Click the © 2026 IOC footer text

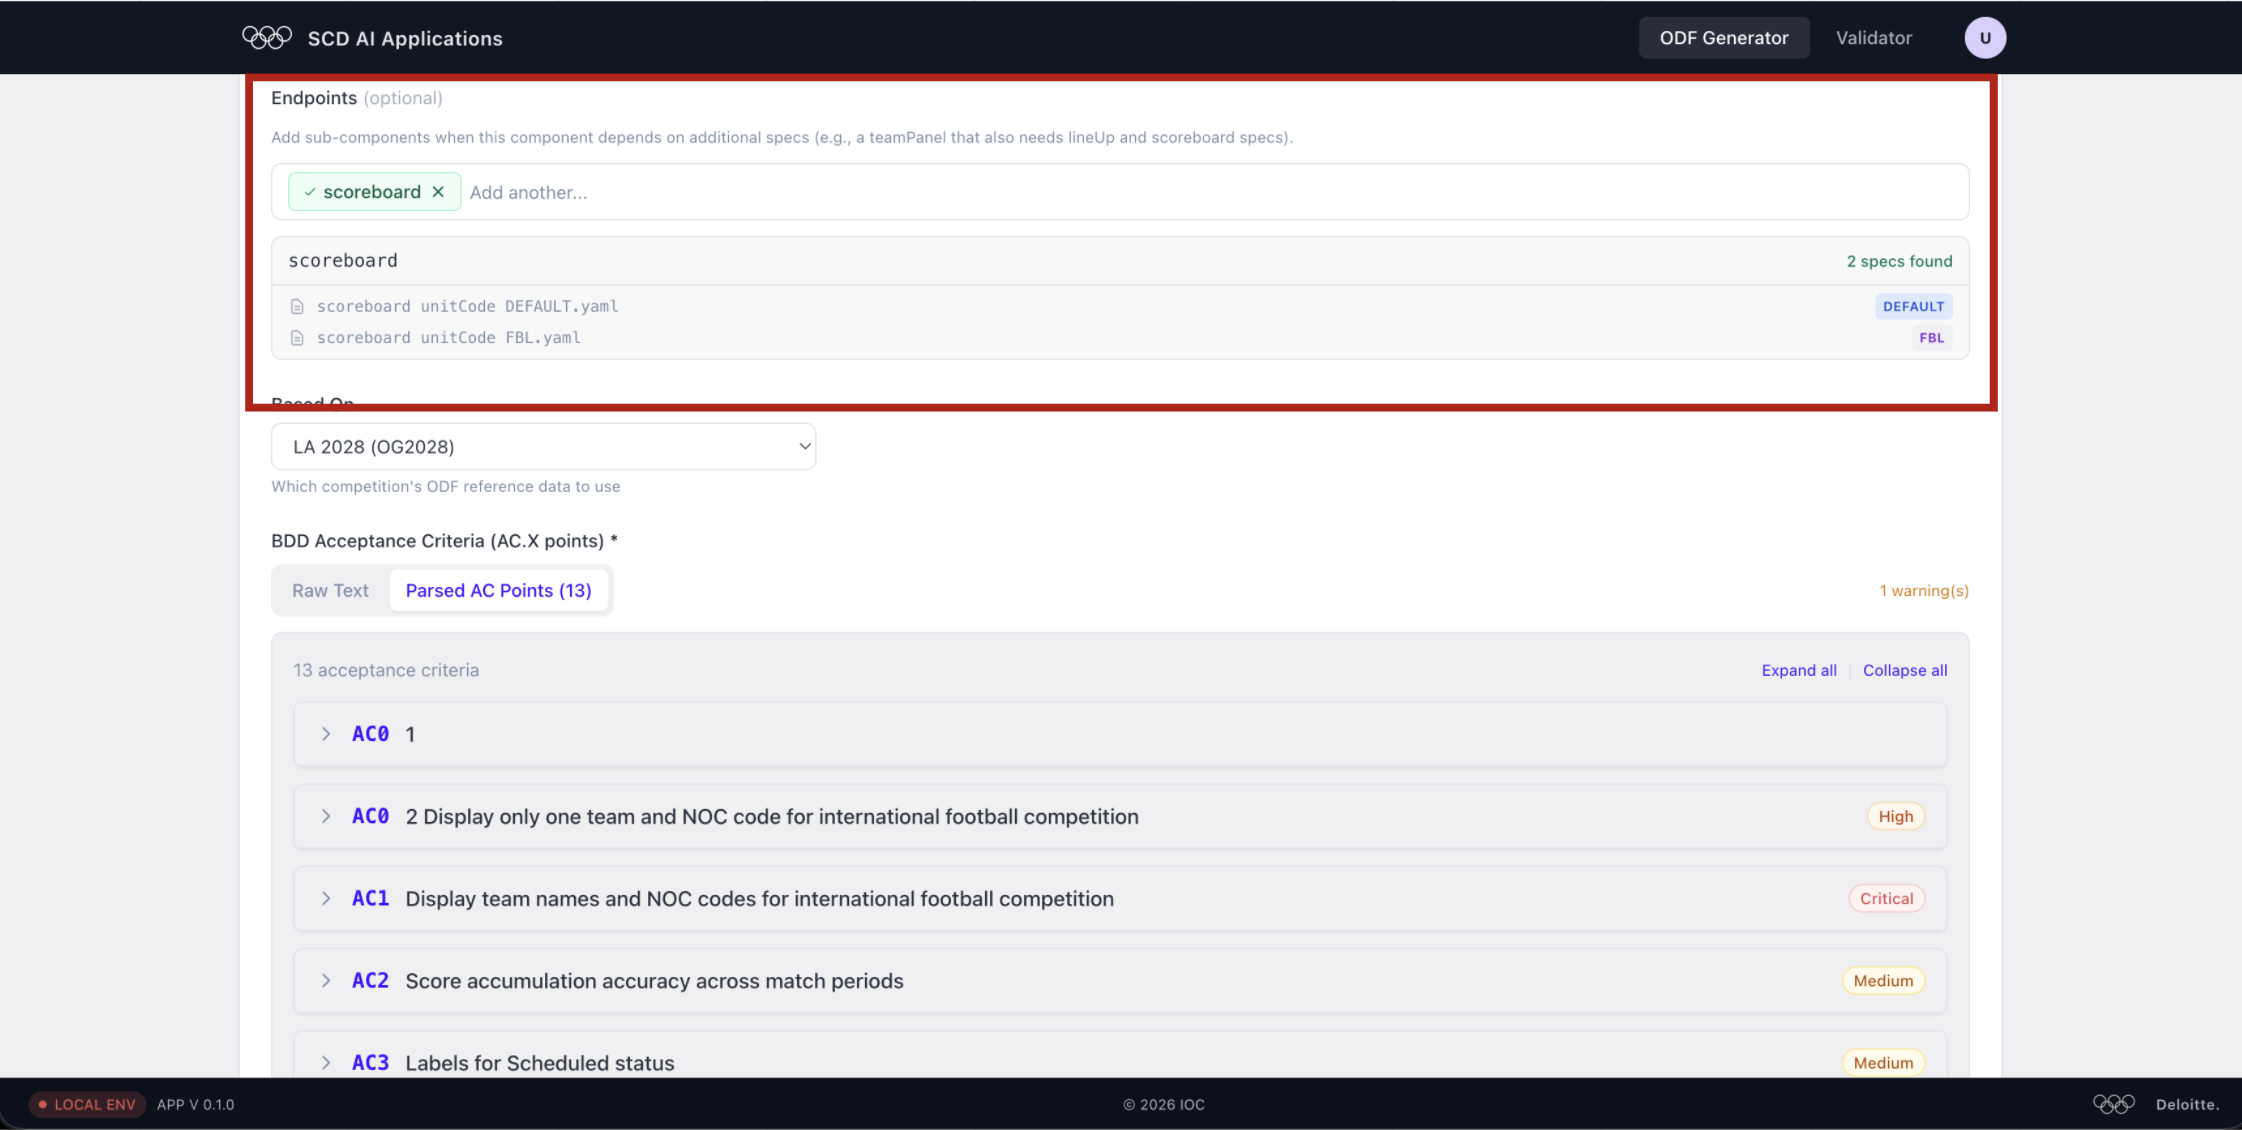coord(1164,1105)
